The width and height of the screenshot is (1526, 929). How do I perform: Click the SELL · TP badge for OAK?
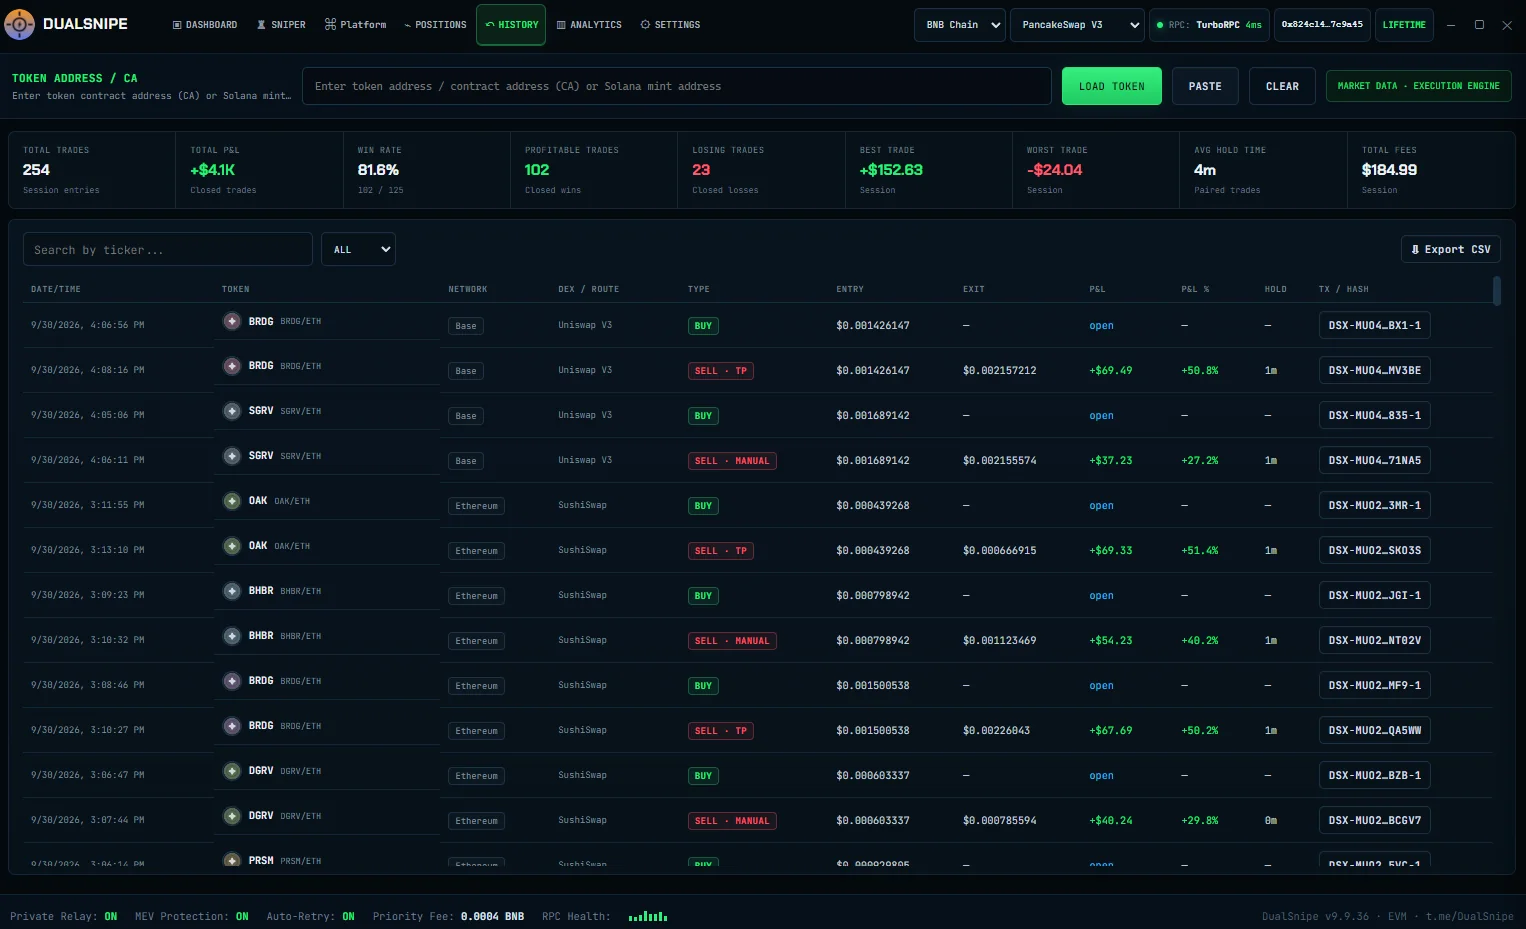720,551
